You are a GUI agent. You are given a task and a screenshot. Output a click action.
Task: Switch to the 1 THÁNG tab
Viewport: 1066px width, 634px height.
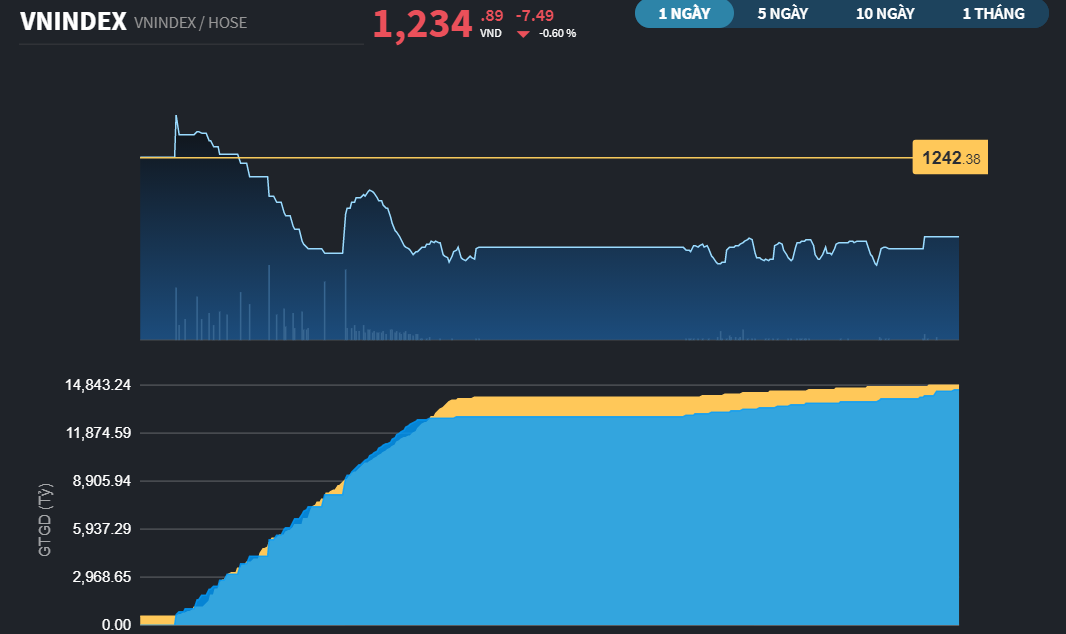pyautogui.click(x=993, y=14)
